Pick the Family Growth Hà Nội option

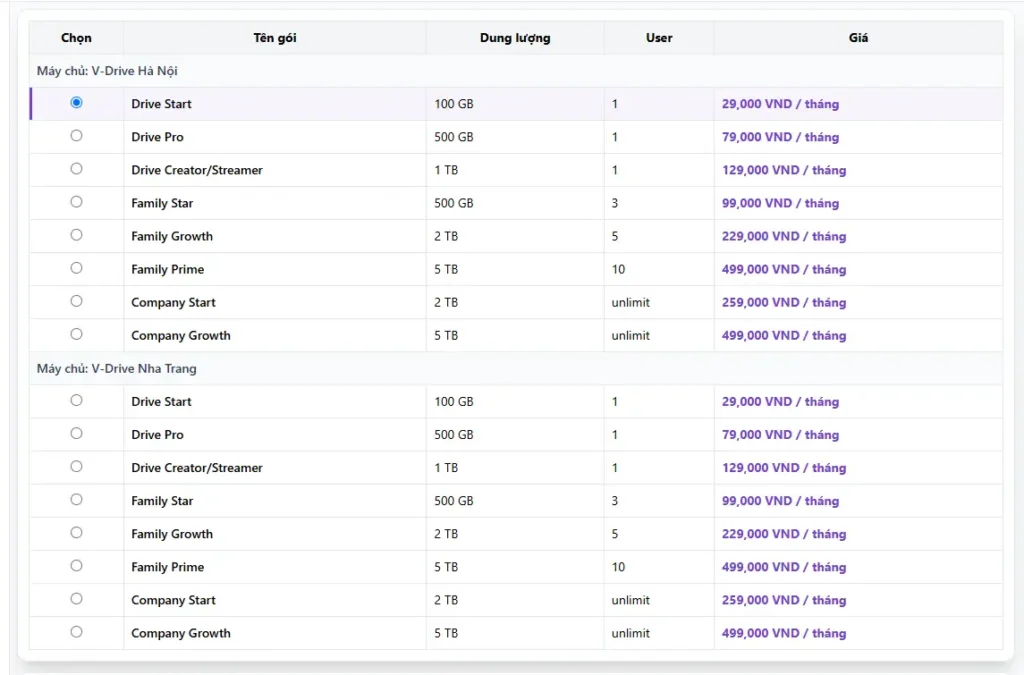[x=76, y=235]
